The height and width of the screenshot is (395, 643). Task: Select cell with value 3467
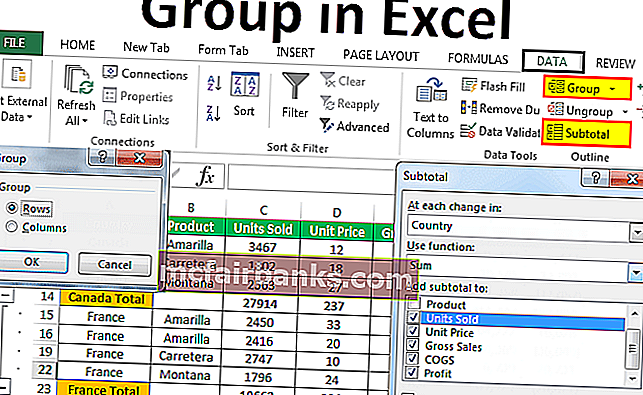pyautogui.click(x=262, y=247)
